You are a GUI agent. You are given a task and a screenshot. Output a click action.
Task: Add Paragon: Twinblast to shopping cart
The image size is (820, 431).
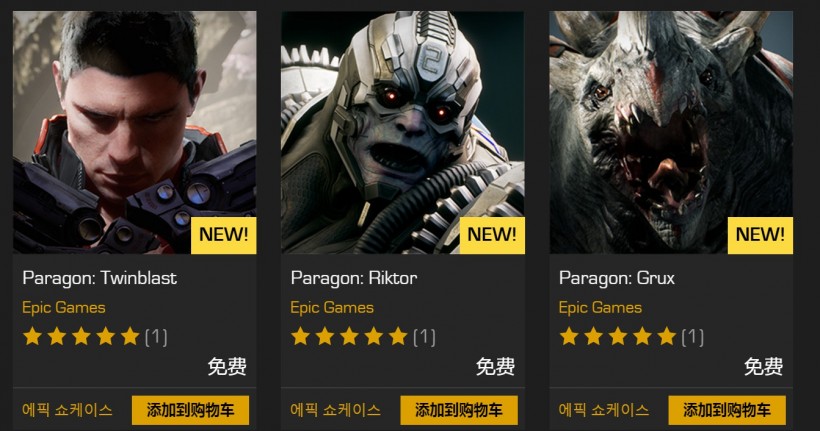(x=190, y=410)
